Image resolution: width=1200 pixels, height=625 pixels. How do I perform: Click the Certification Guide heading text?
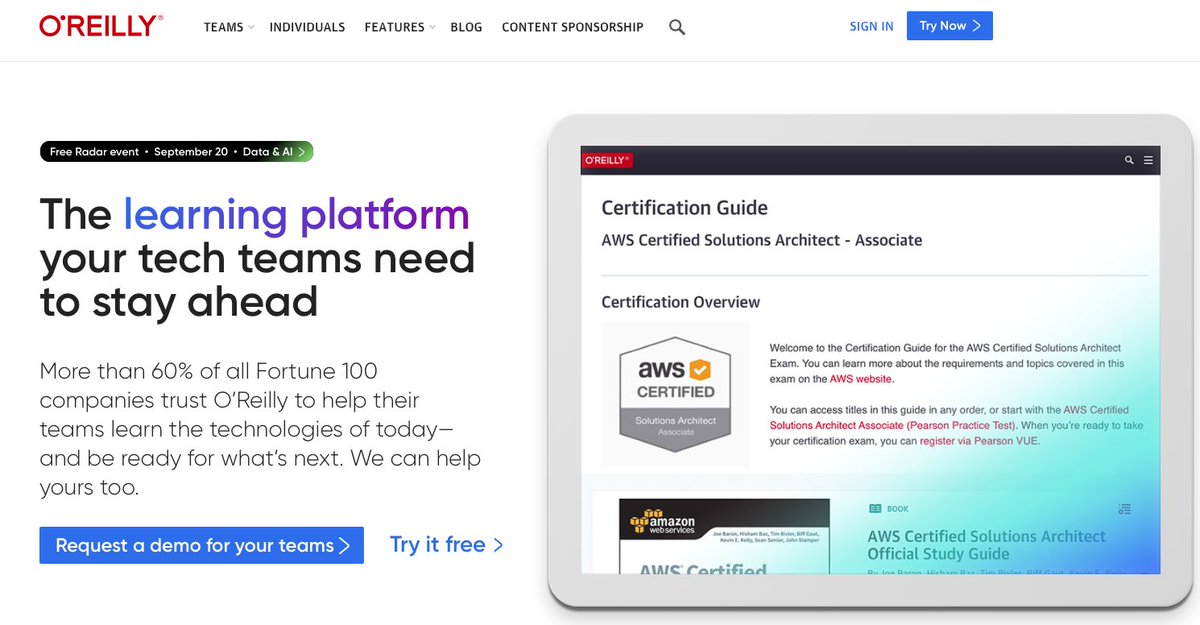click(685, 208)
